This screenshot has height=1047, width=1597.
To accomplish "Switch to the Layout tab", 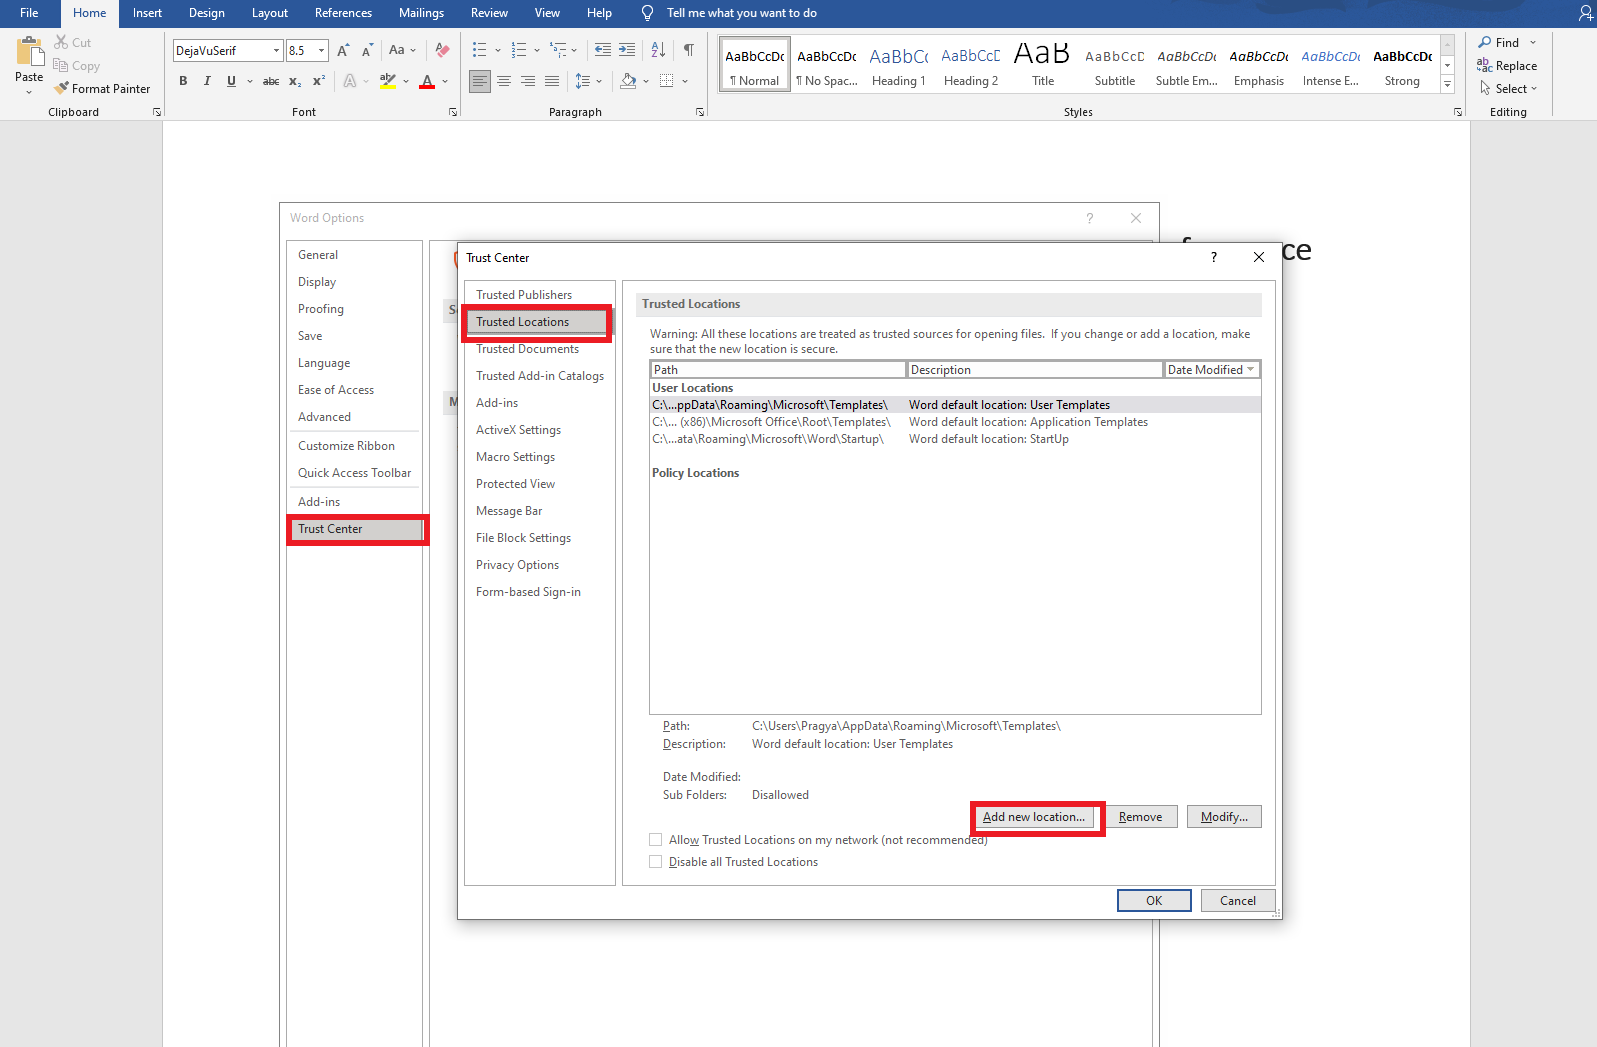I will pyautogui.click(x=270, y=13).
